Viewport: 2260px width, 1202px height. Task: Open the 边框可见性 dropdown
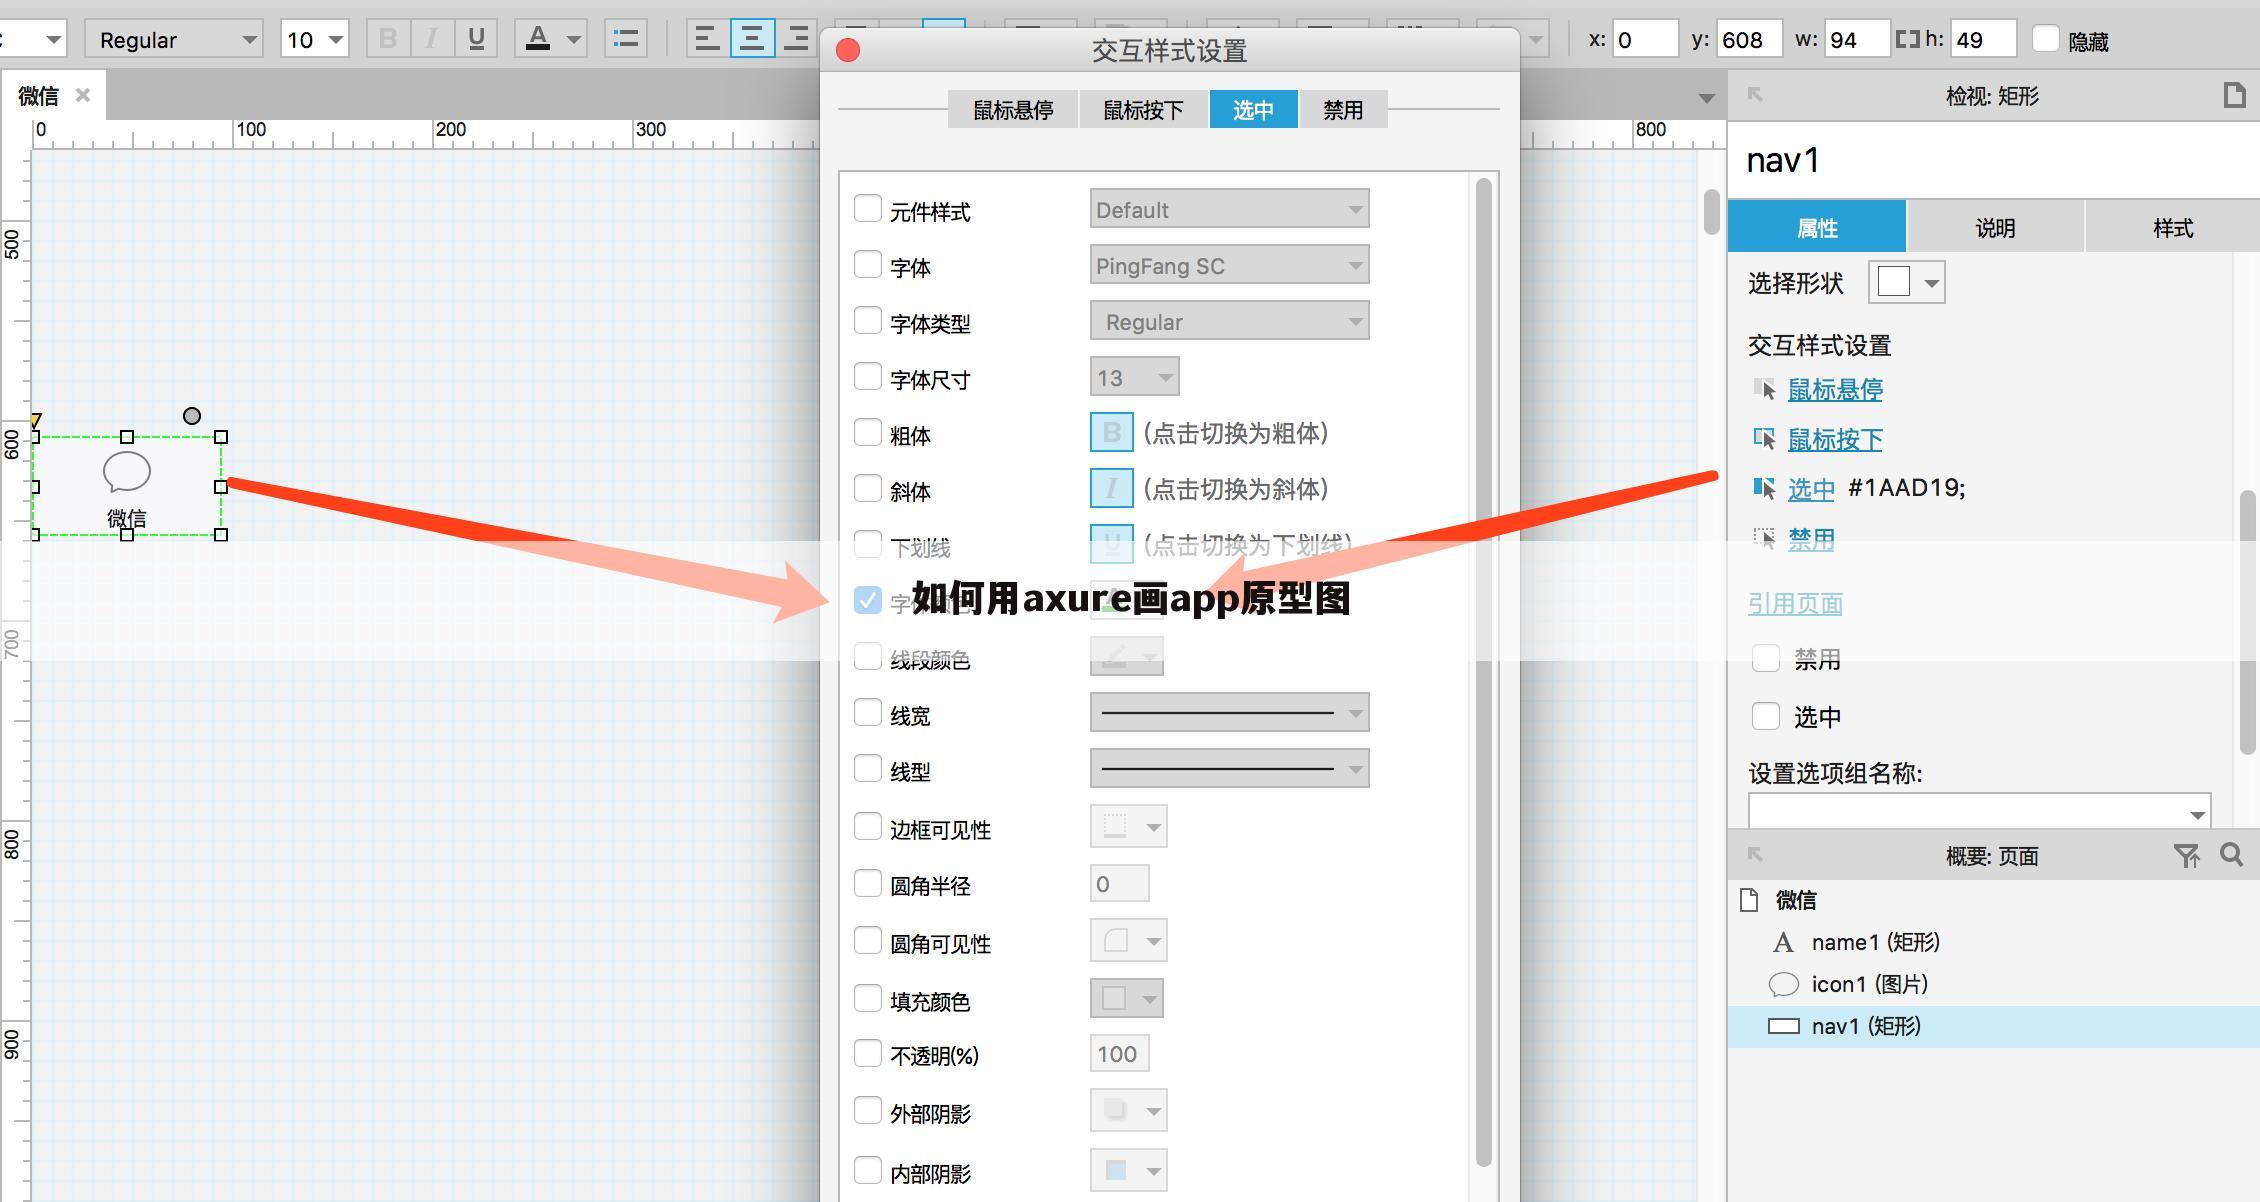click(x=1128, y=827)
